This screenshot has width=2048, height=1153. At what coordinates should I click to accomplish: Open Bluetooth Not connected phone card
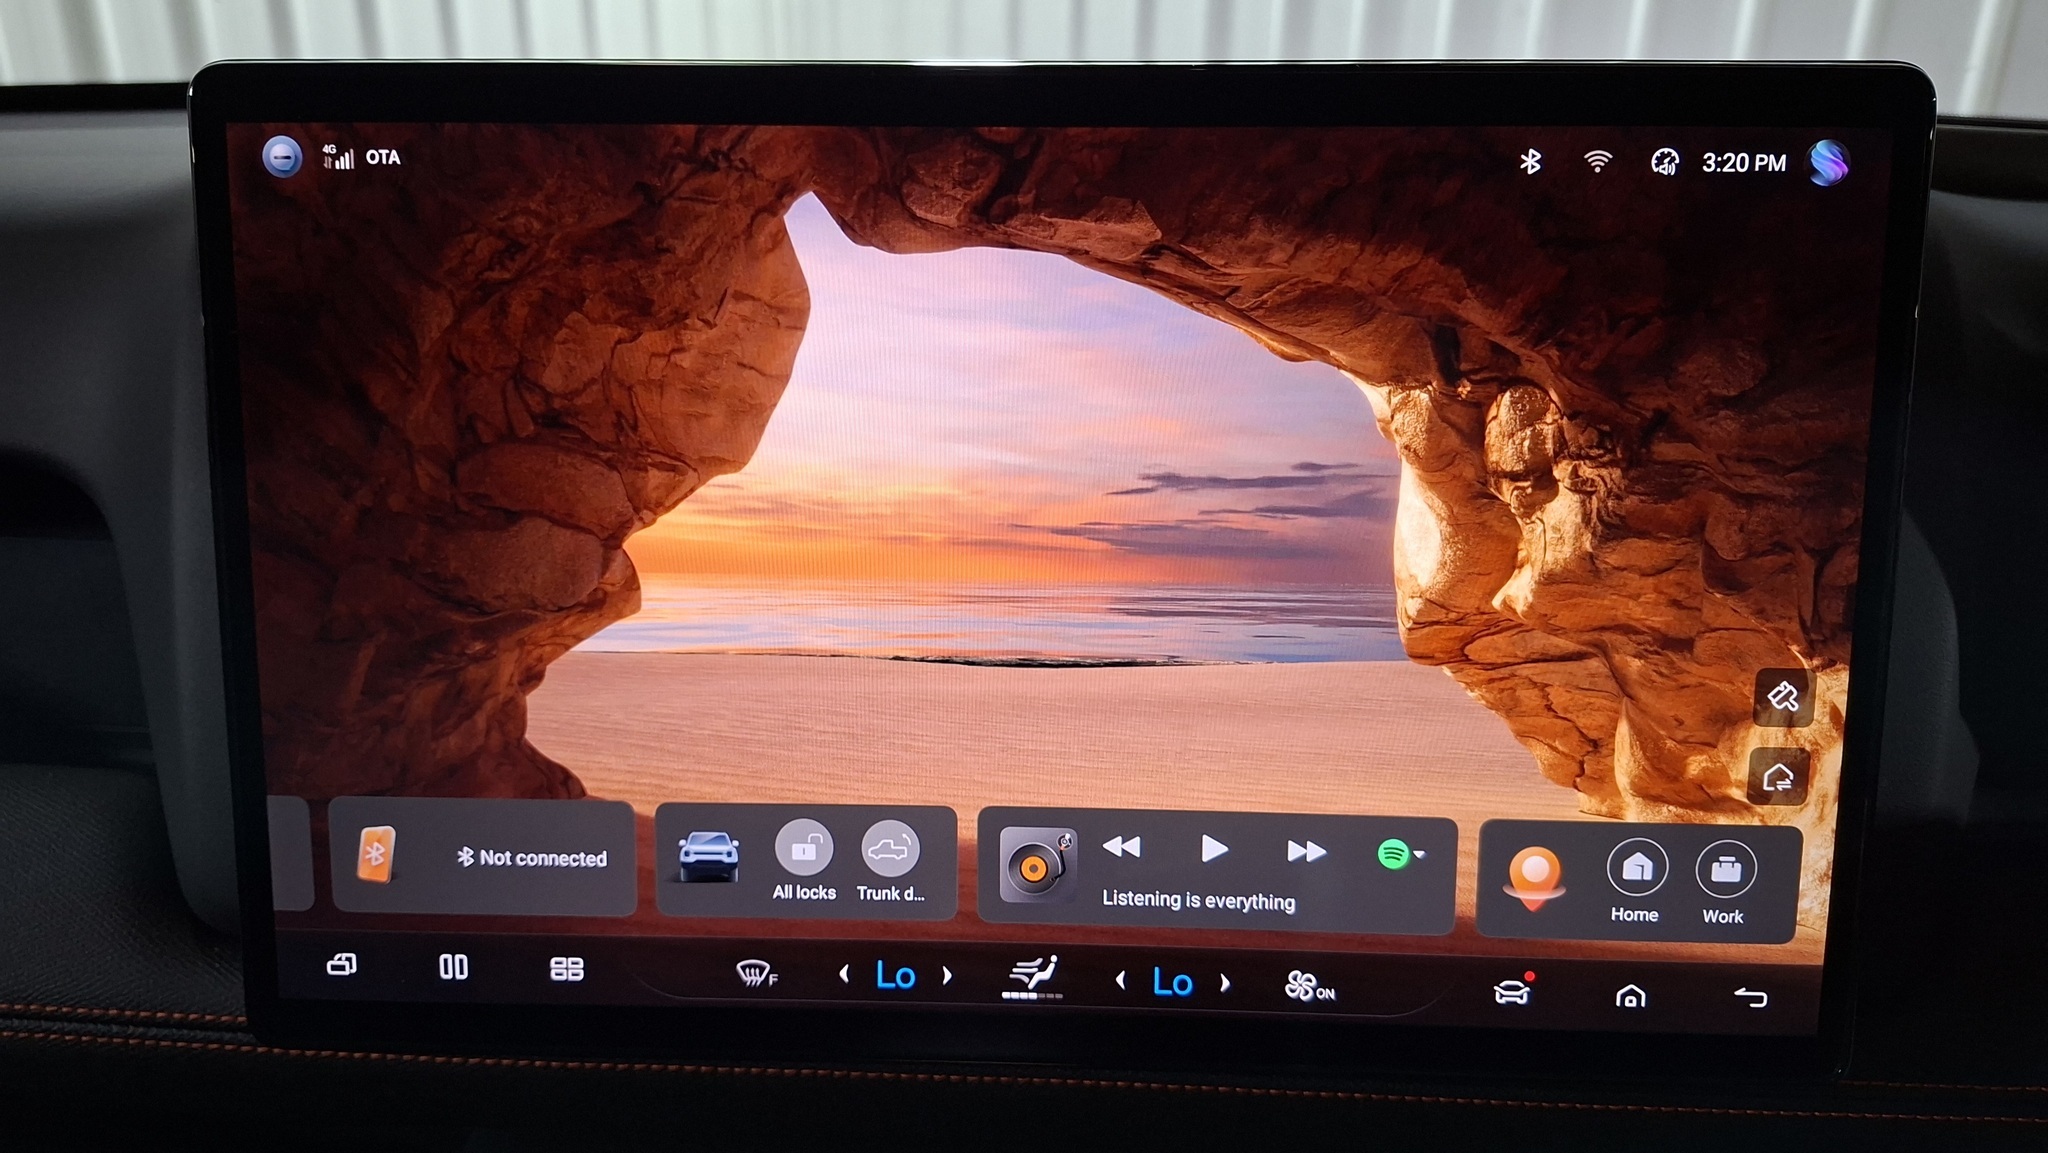pos(483,857)
